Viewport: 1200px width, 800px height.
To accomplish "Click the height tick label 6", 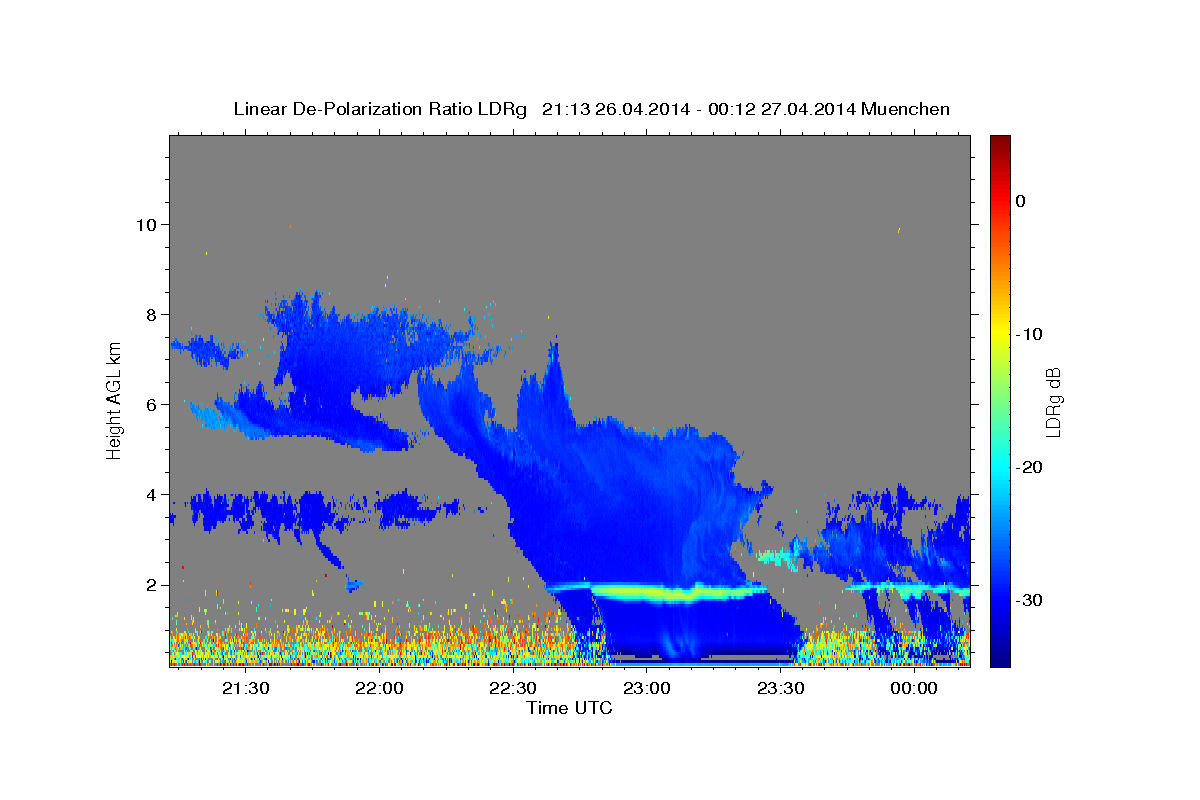I will tap(151, 405).
